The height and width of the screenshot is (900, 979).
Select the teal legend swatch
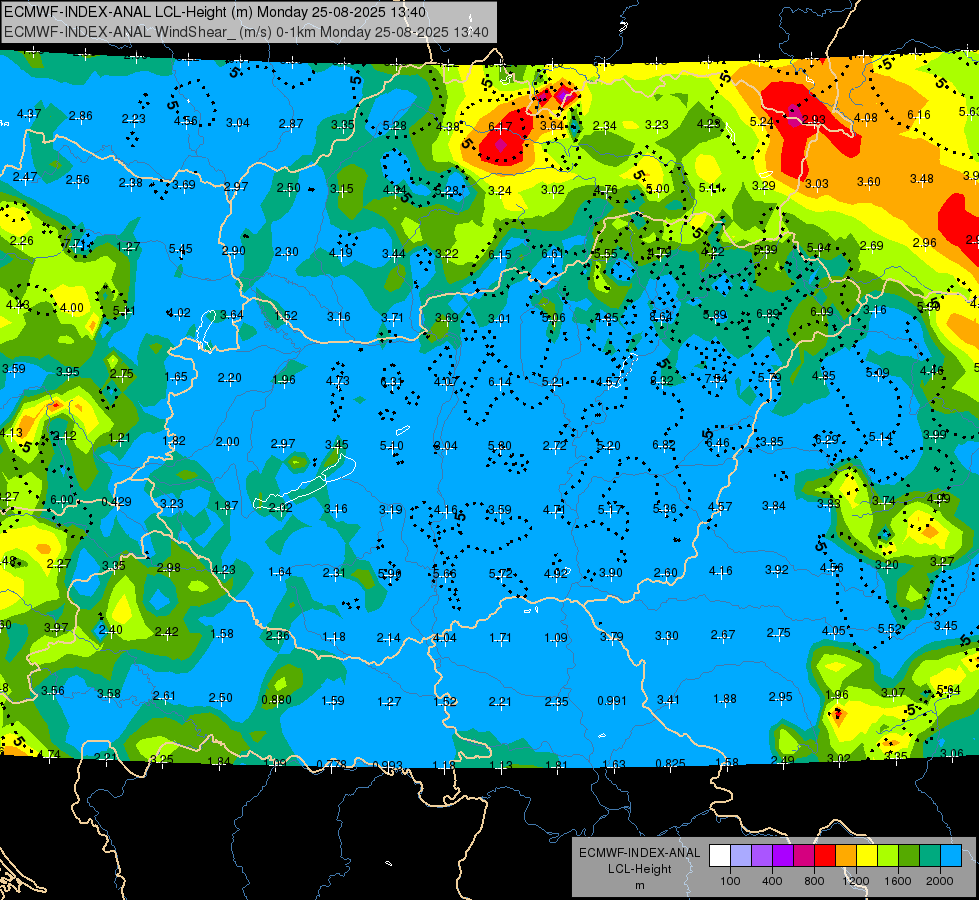click(x=930, y=856)
